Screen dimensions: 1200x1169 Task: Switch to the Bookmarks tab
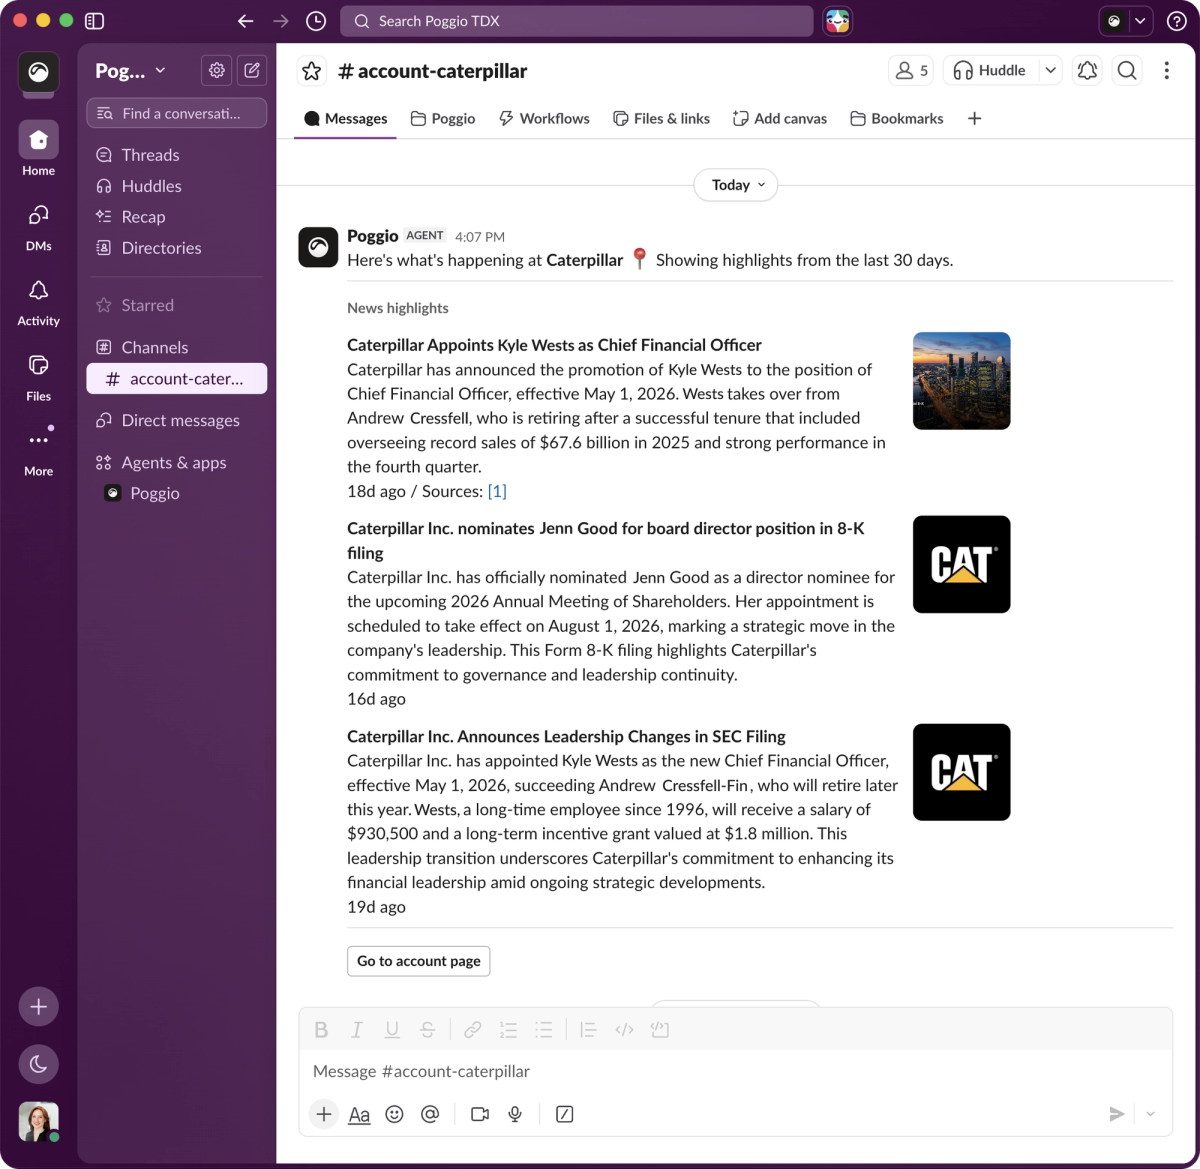tap(897, 118)
